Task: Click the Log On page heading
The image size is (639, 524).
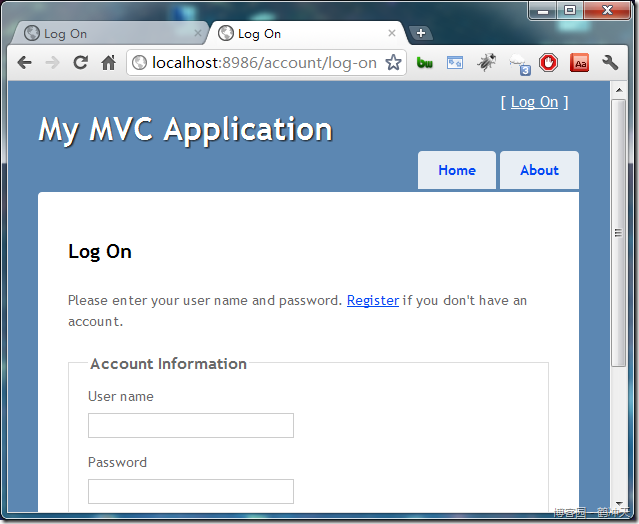Action: click(x=100, y=252)
